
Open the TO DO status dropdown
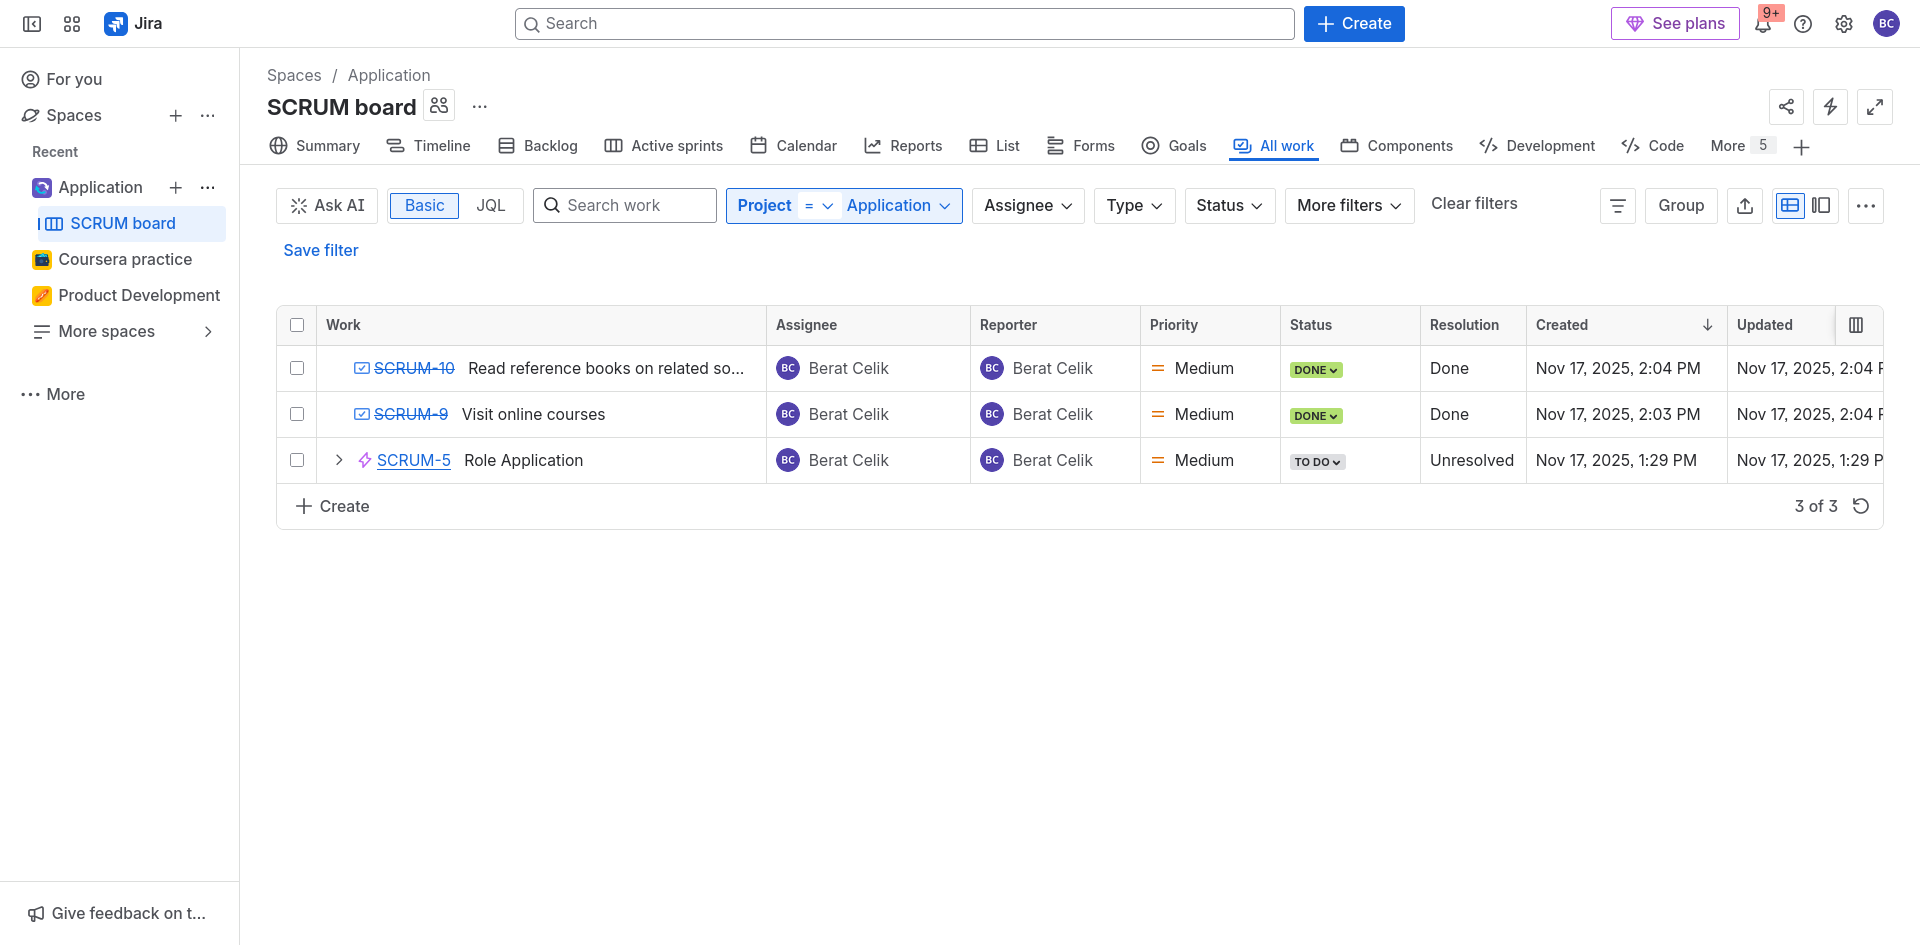click(x=1317, y=462)
